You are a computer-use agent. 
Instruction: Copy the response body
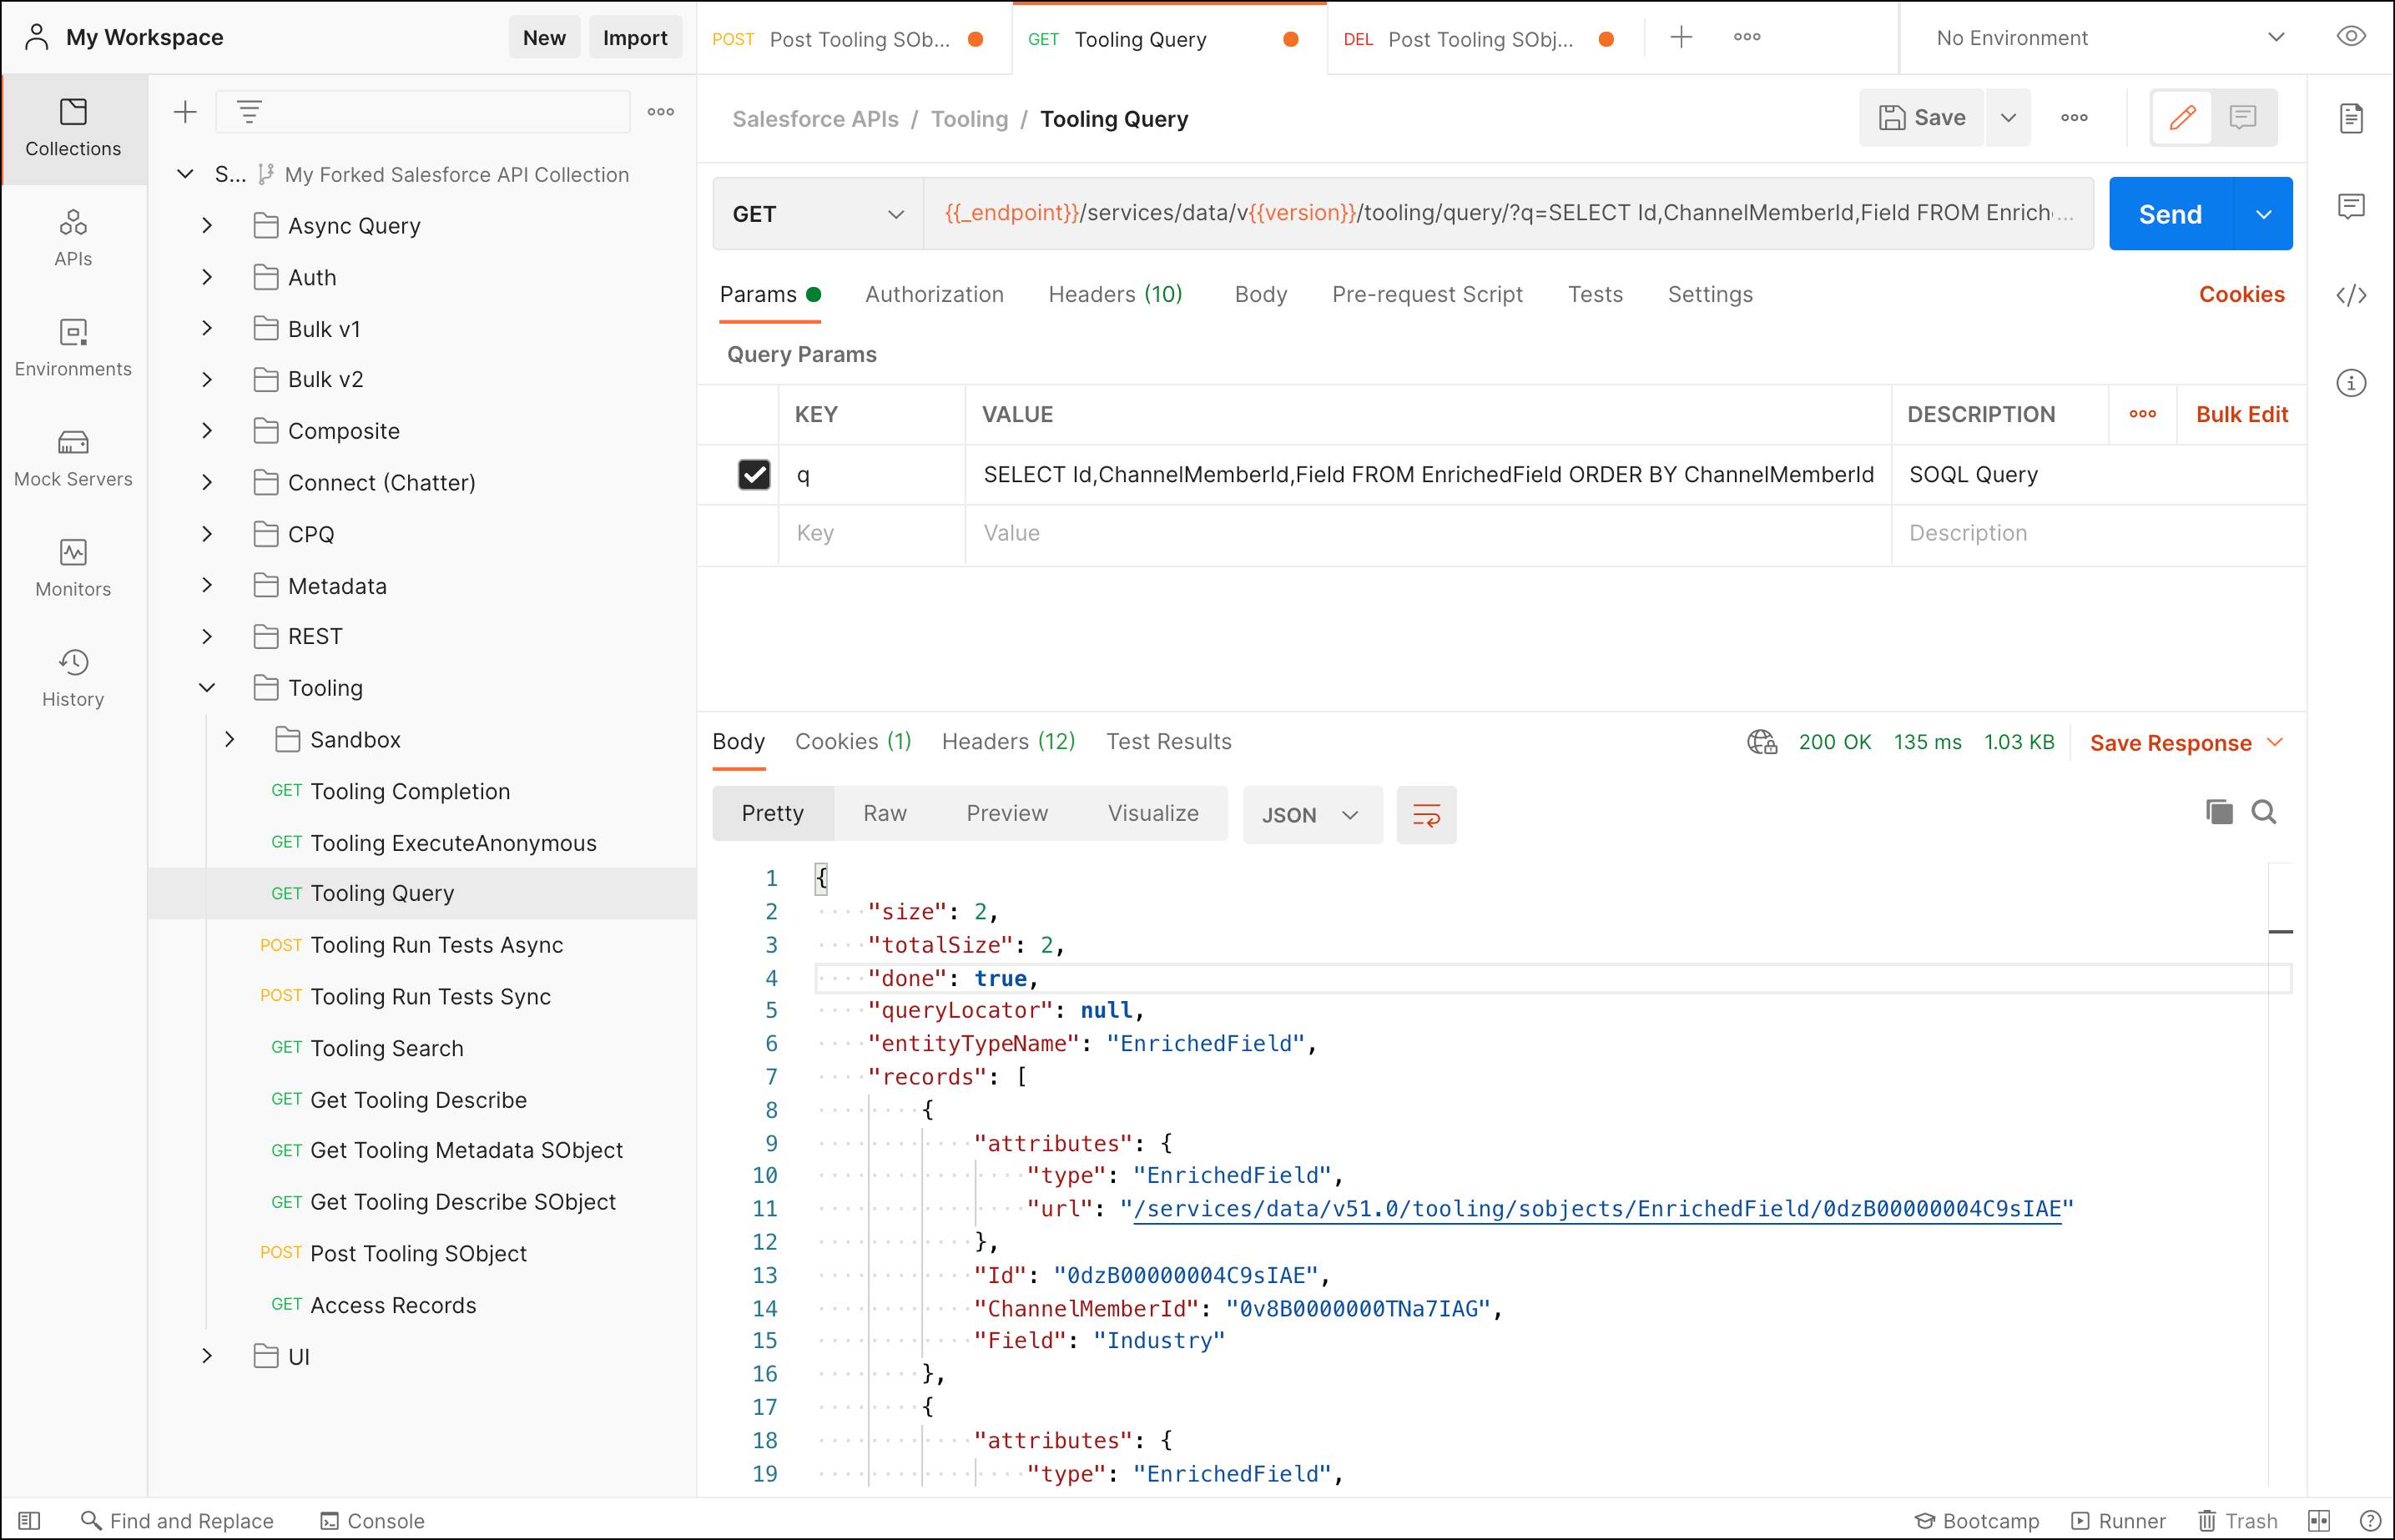(2219, 812)
